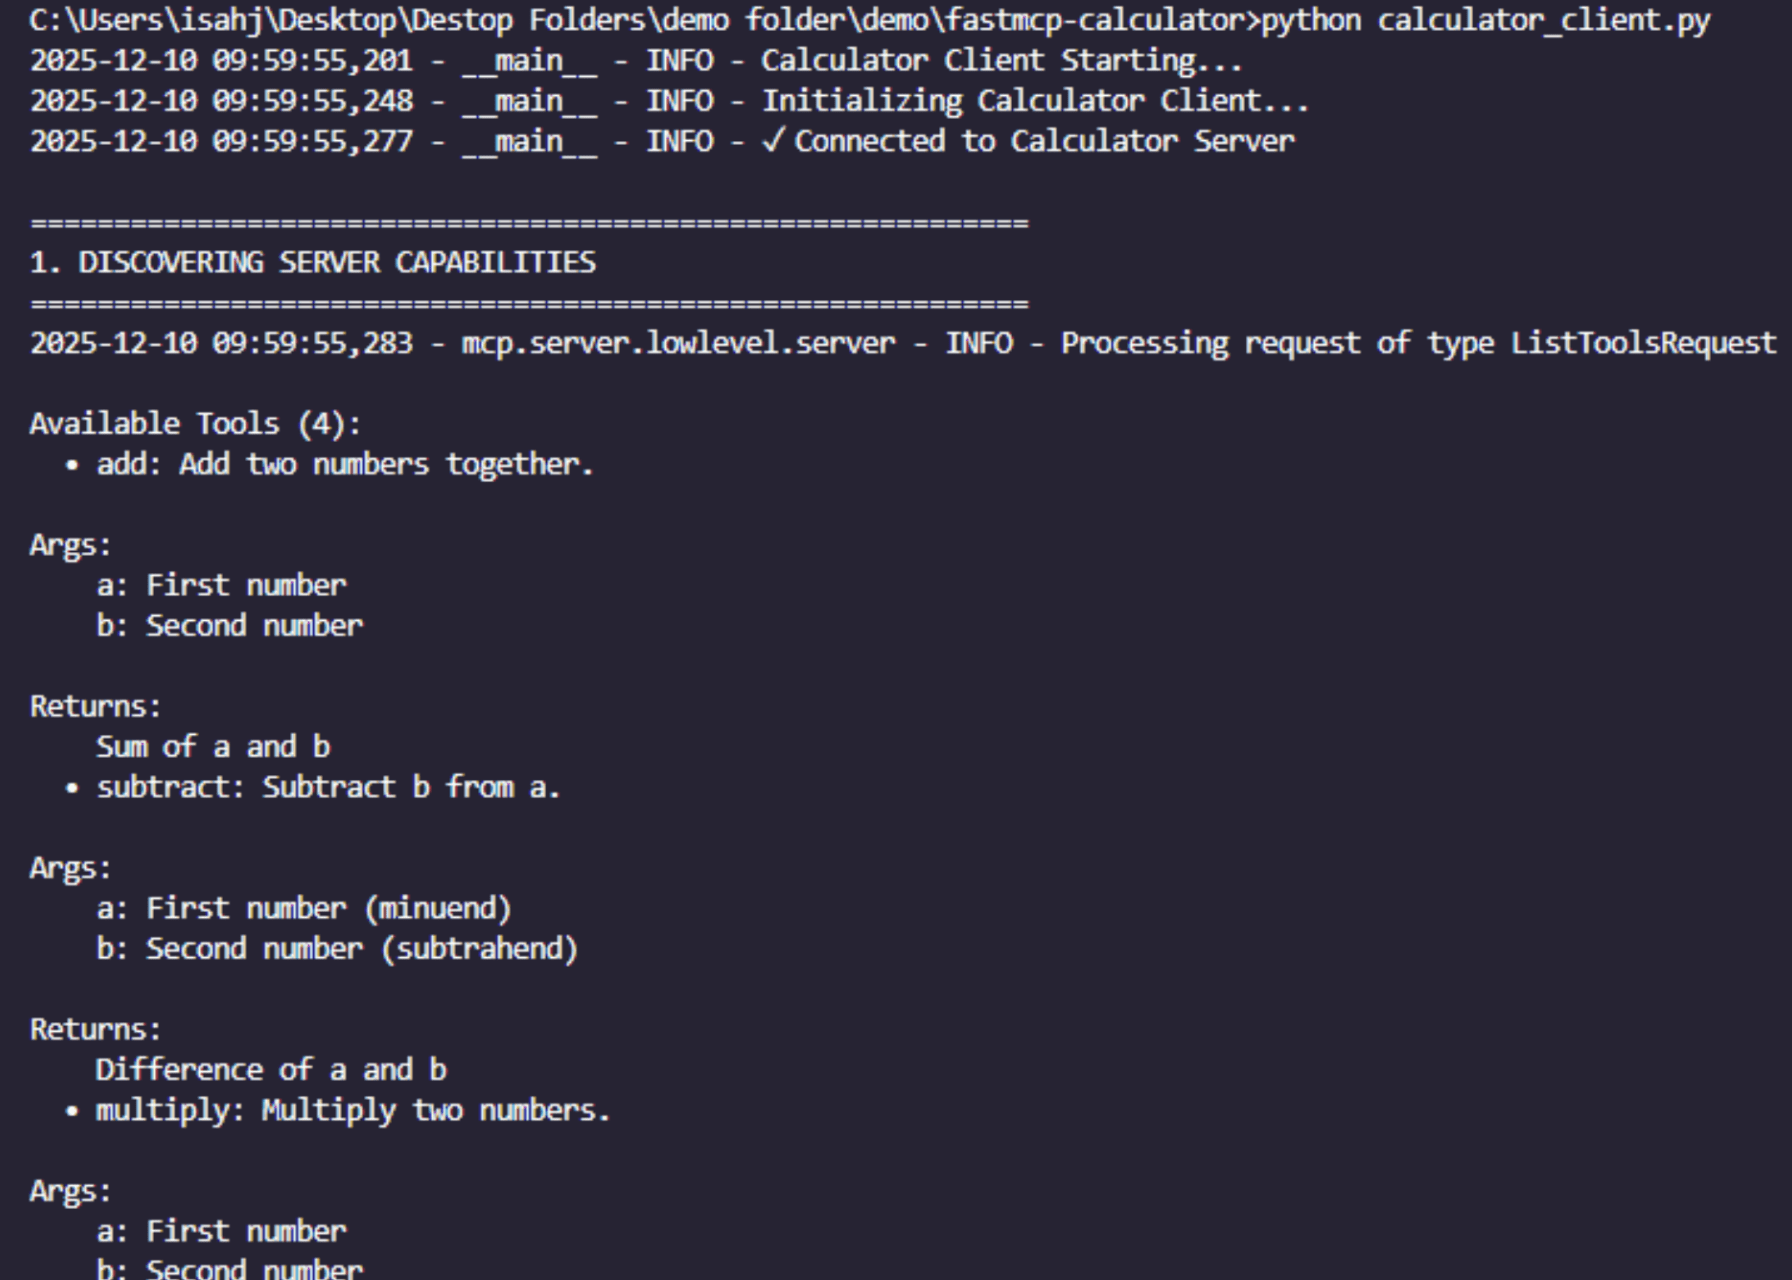Click "b: Second number (subtrahend)" argument line
The image size is (1792, 1280).
coord(337,949)
